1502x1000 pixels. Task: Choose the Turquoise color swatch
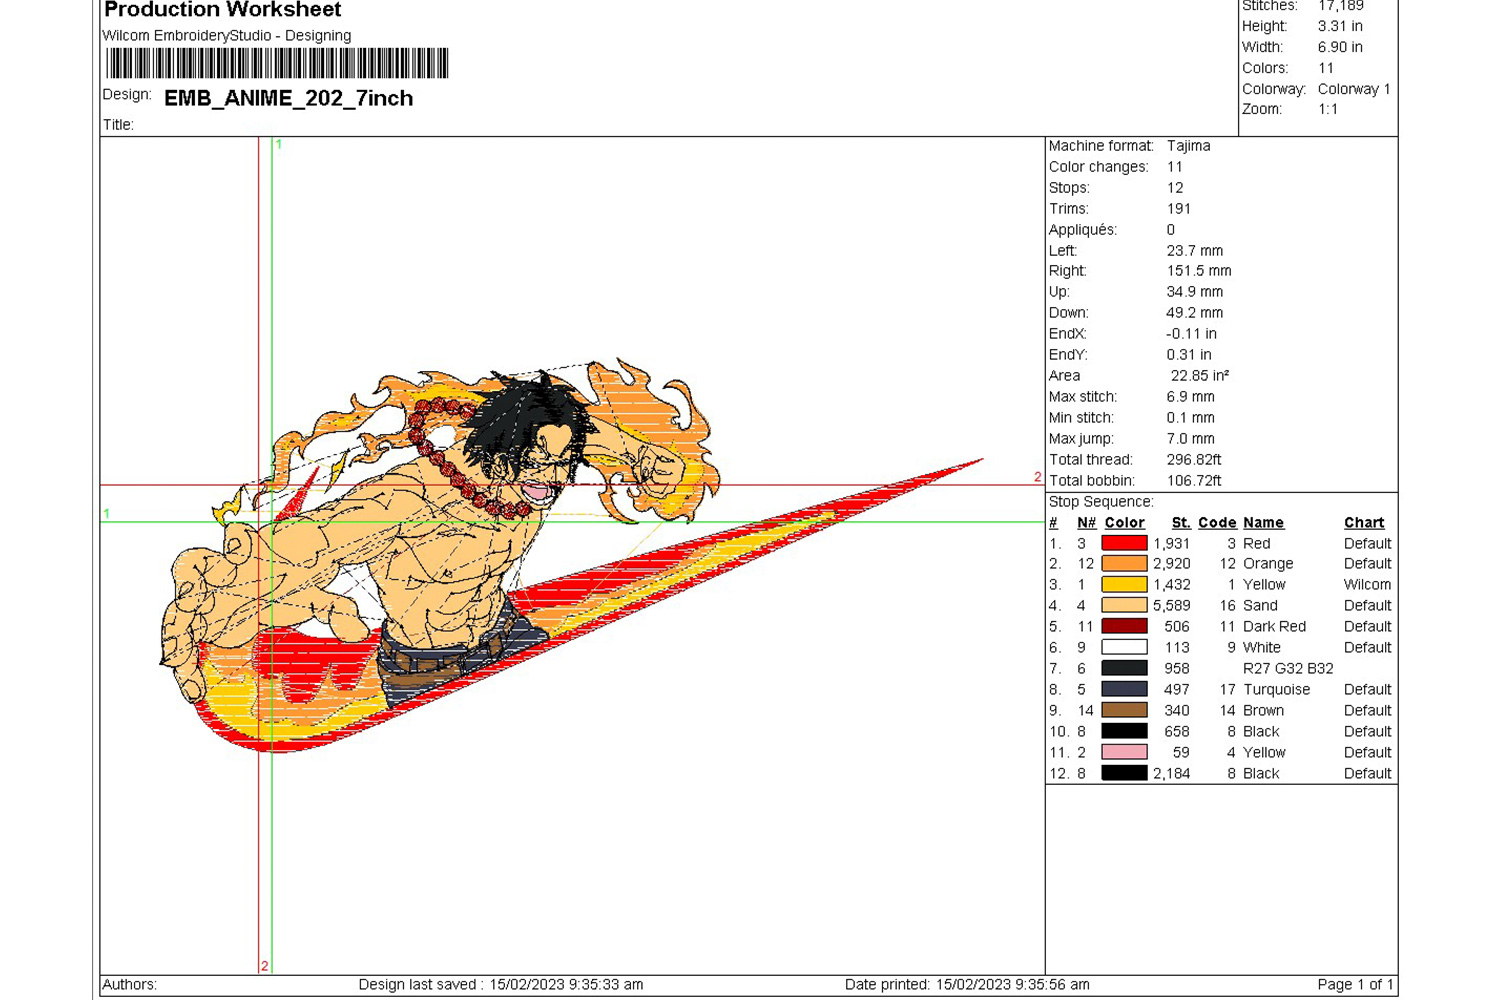1124,690
